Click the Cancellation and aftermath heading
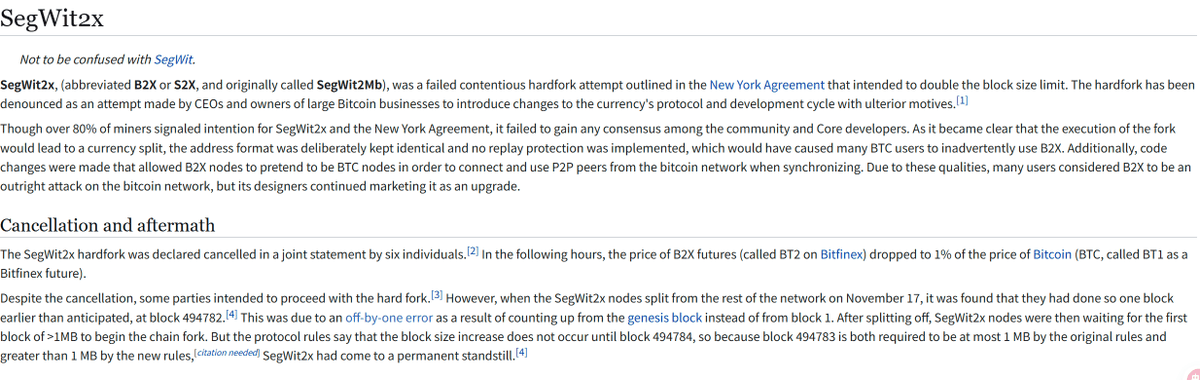 pyautogui.click(x=108, y=224)
